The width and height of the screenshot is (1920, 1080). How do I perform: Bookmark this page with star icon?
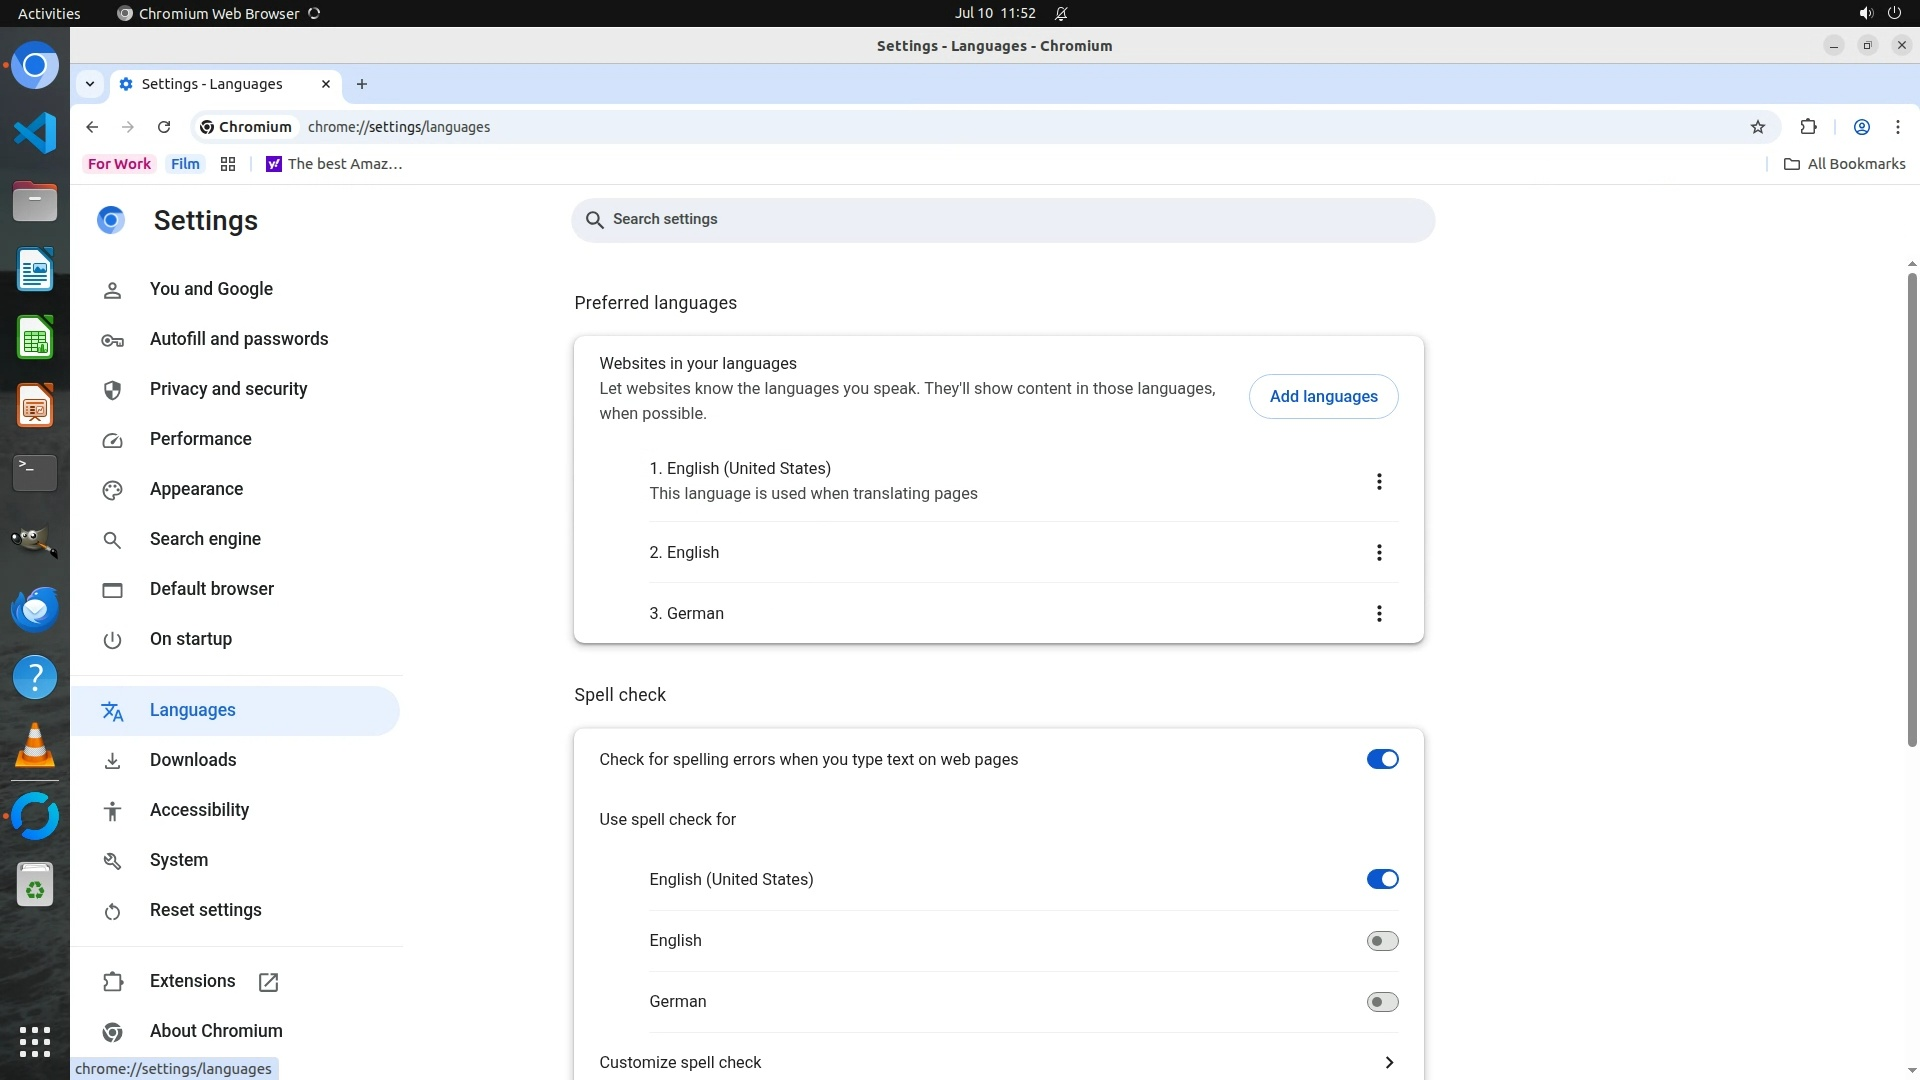[x=1758, y=127]
